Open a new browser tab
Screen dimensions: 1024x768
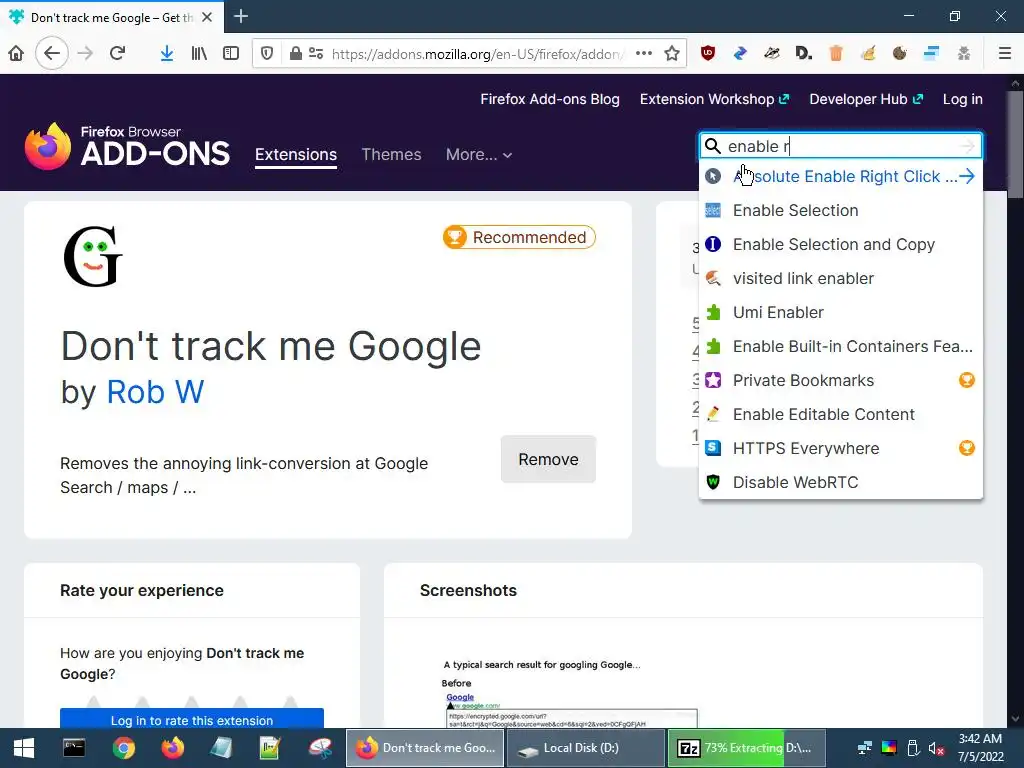pos(241,16)
